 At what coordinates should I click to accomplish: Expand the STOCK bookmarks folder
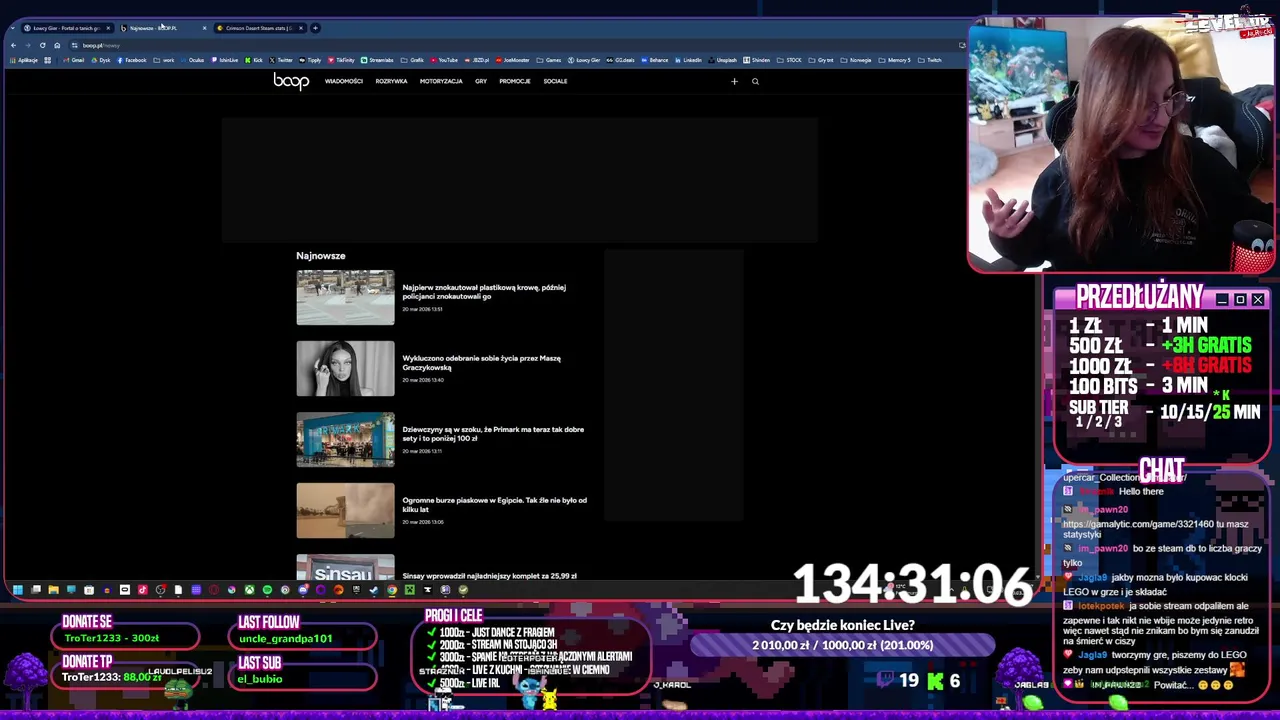coord(789,60)
